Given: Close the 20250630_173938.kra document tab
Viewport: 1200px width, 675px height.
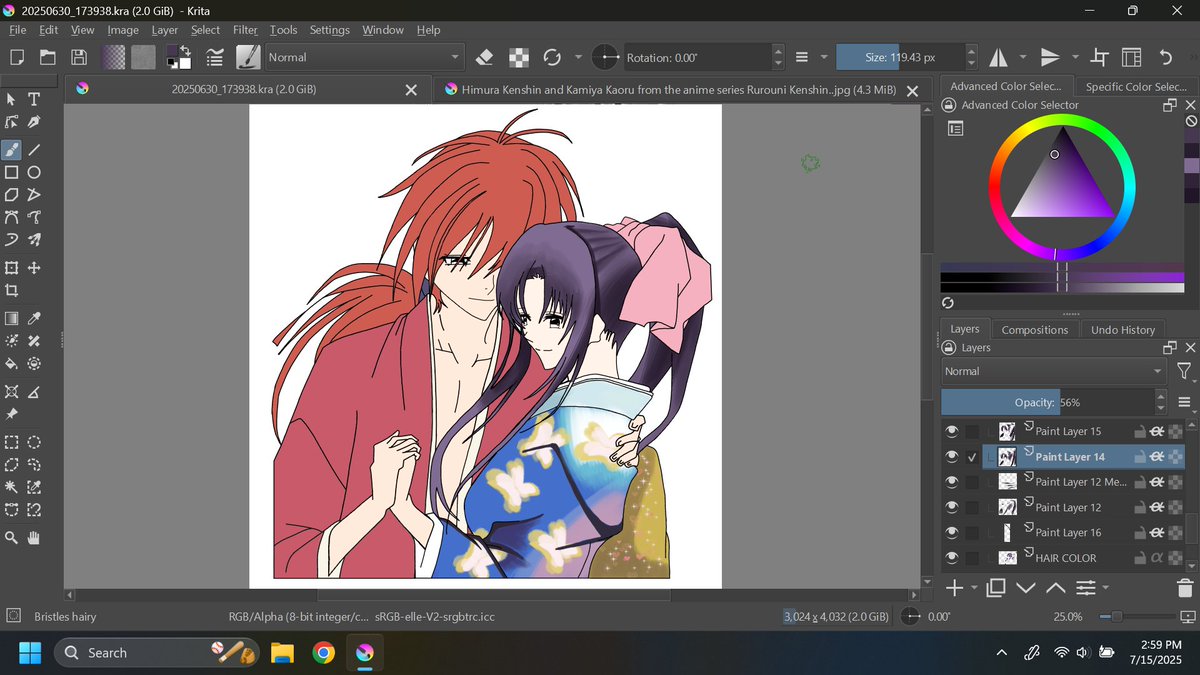Looking at the screenshot, I should [411, 89].
